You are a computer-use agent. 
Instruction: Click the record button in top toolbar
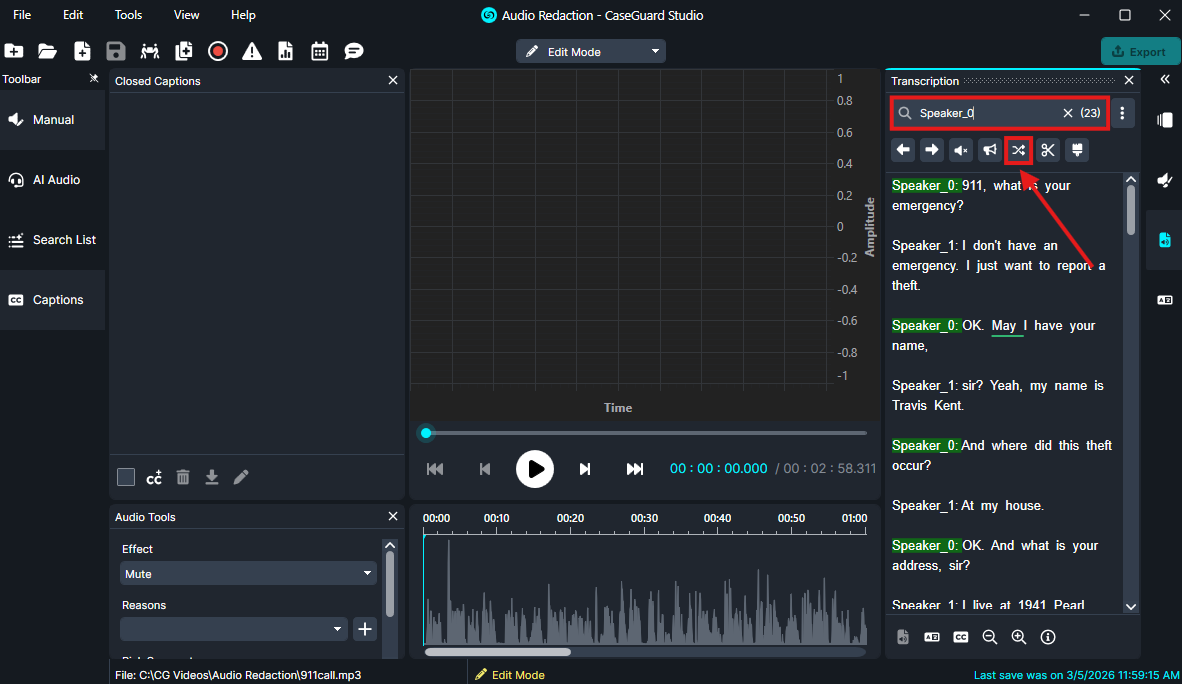tap(218, 51)
